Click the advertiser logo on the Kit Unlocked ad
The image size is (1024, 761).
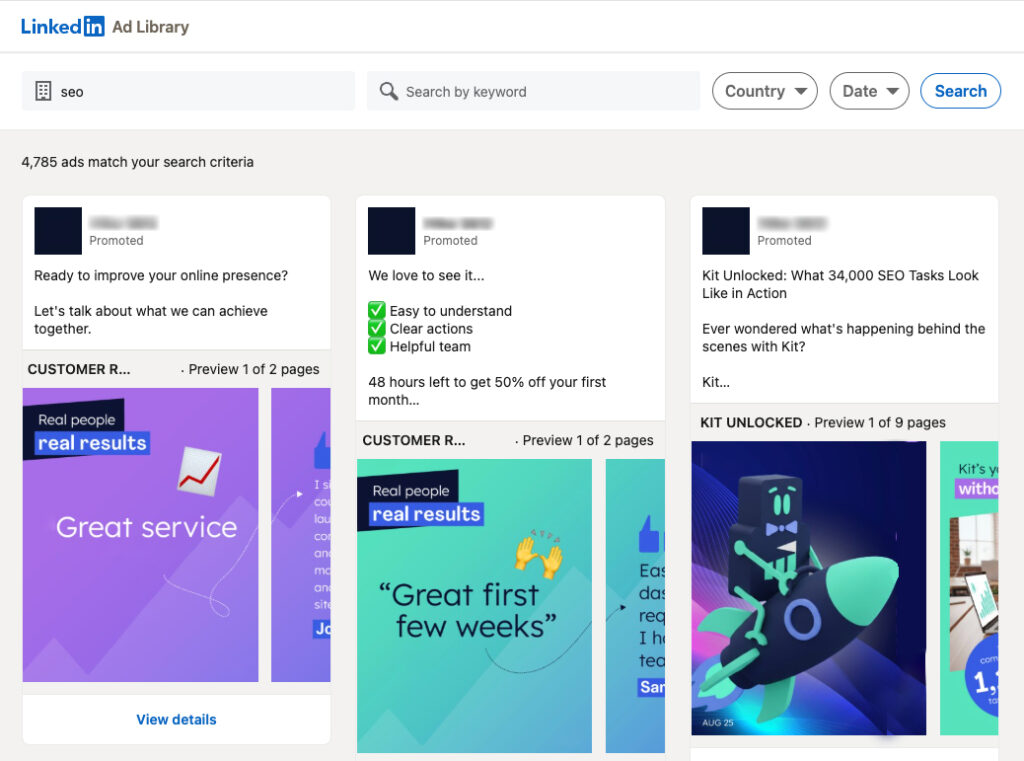(725, 230)
